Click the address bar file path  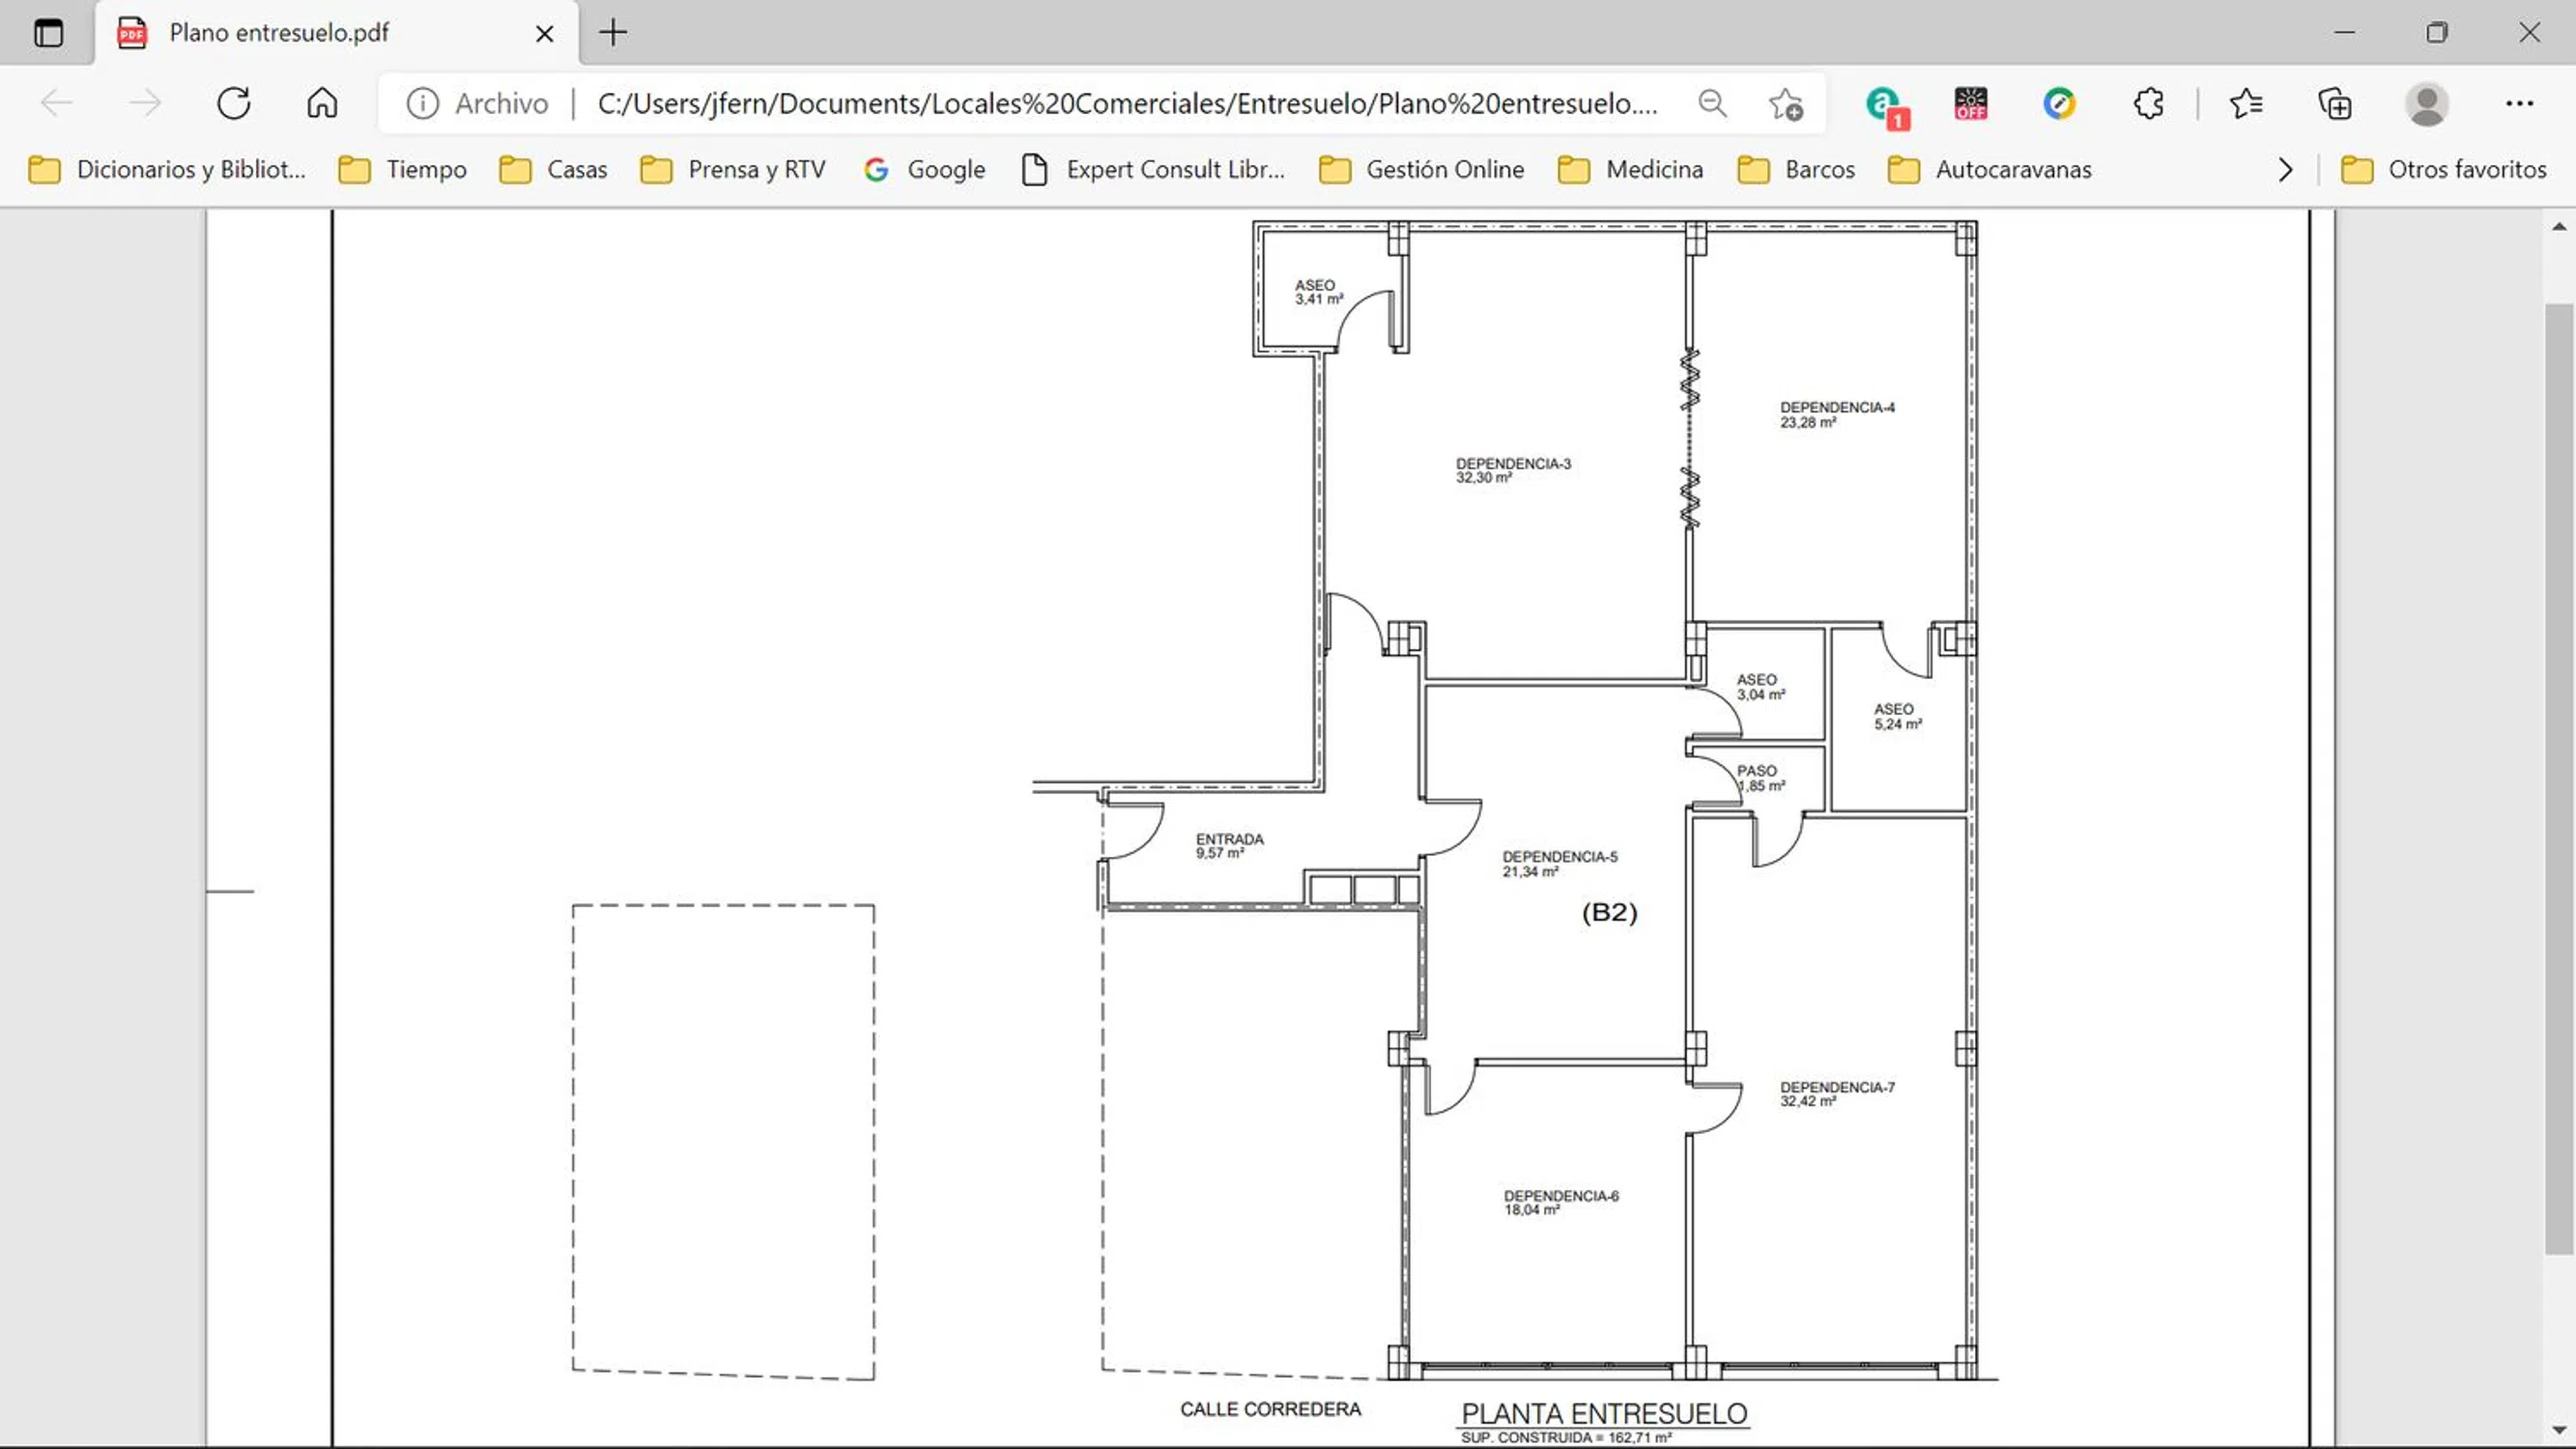[x=1126, y=103]
